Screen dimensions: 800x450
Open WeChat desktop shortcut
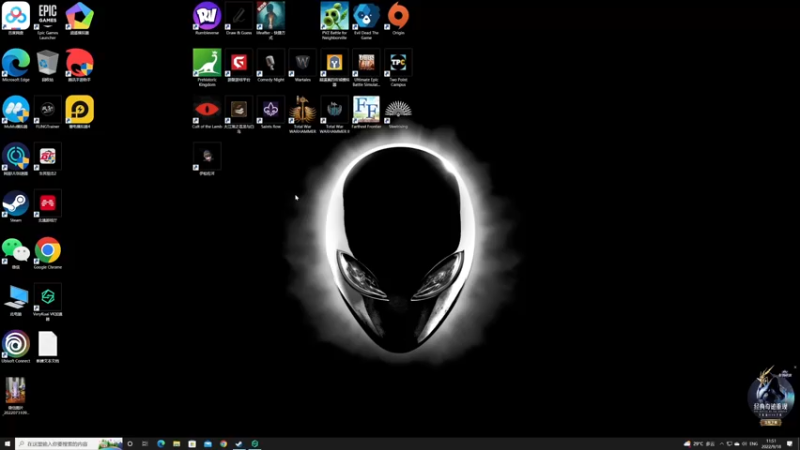[16, 253]
